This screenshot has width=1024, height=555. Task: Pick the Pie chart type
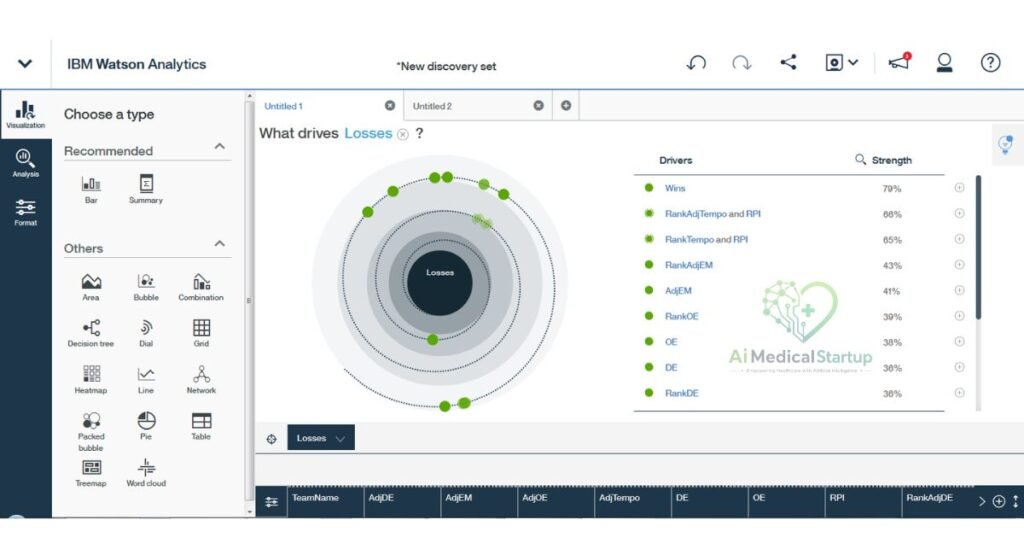click(x=146, y=426)
